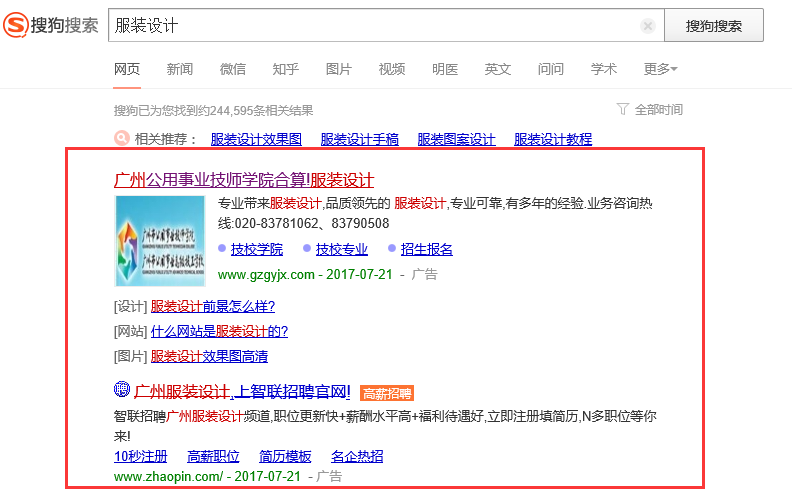Expand the 更多 dropdown menu

tap(661, 69)
